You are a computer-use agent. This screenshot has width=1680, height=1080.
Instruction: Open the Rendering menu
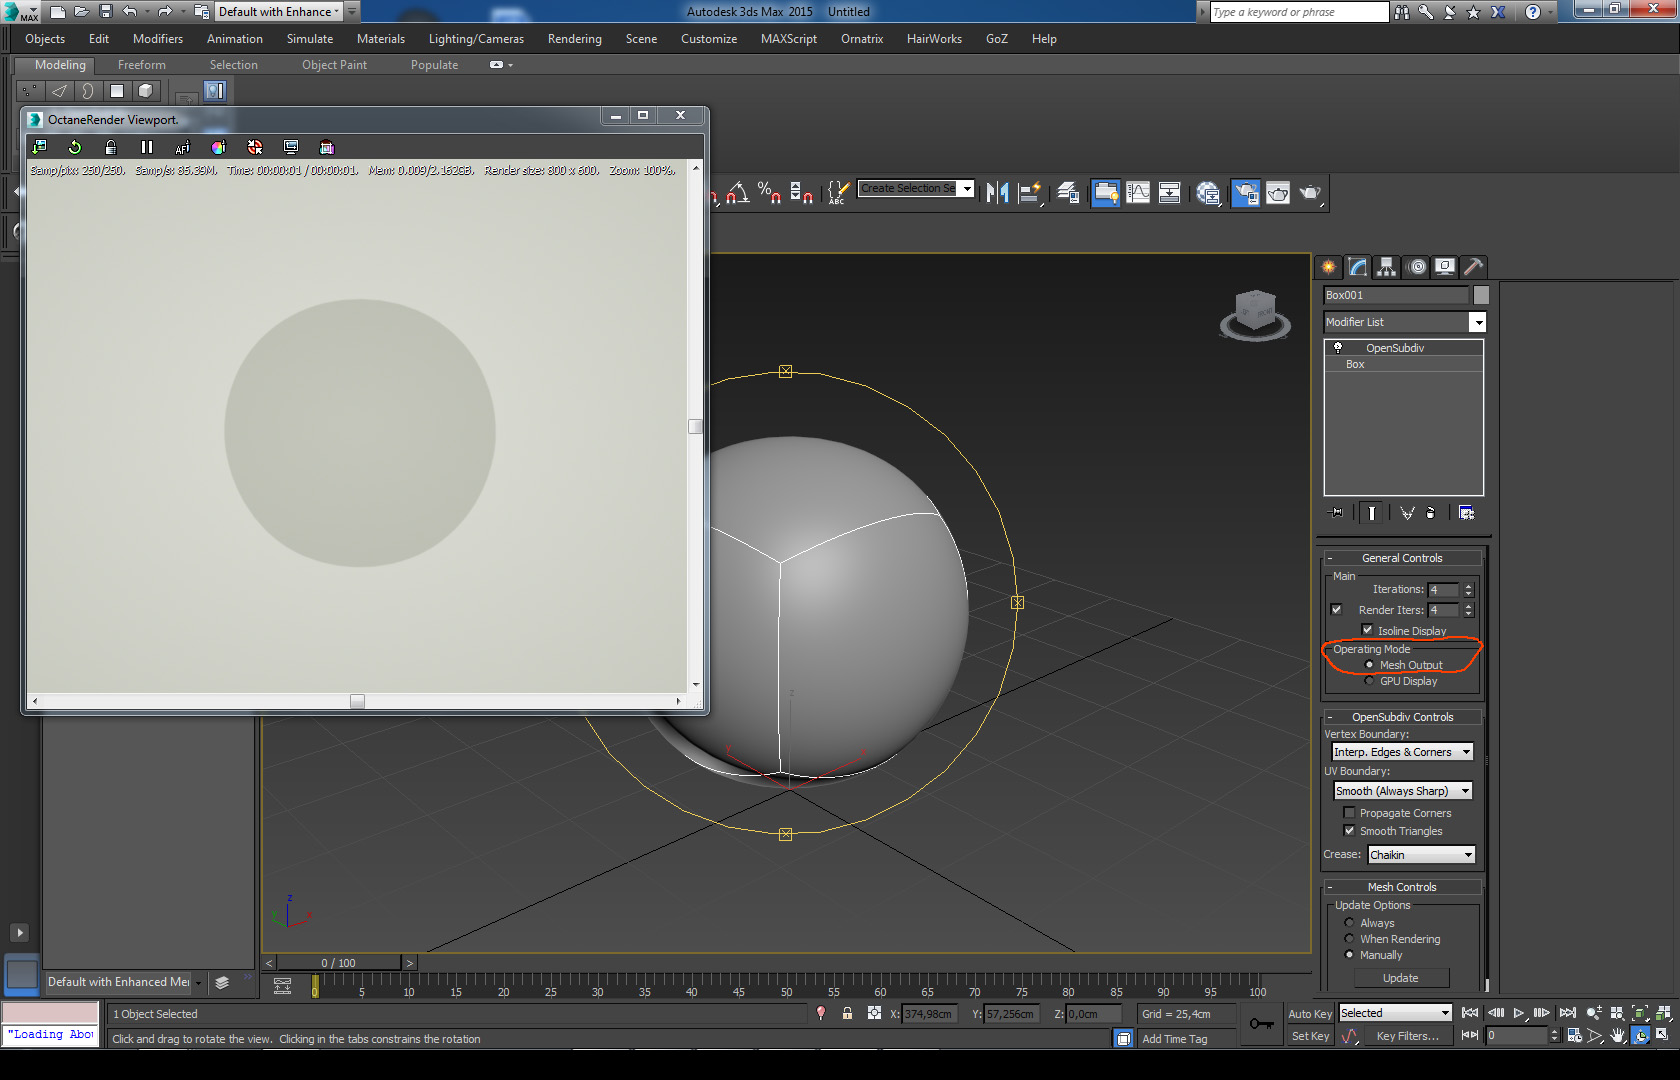(x=574, y=39)
